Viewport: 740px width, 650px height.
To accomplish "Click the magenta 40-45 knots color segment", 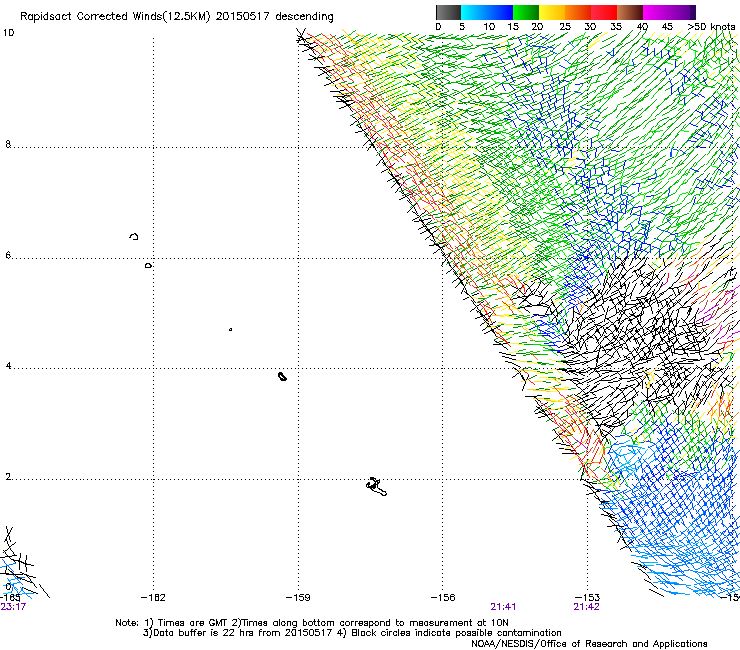I will point(656,13).
